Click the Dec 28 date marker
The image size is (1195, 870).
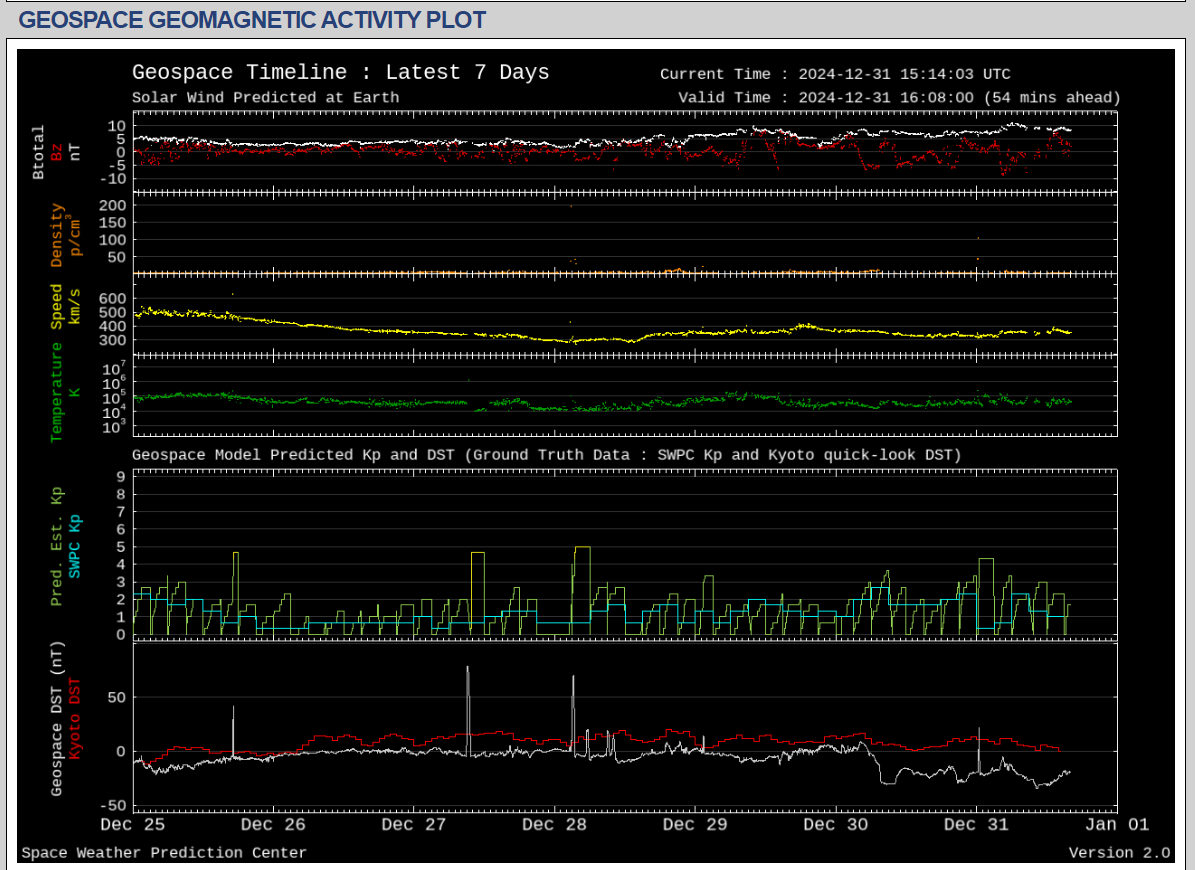554,825
